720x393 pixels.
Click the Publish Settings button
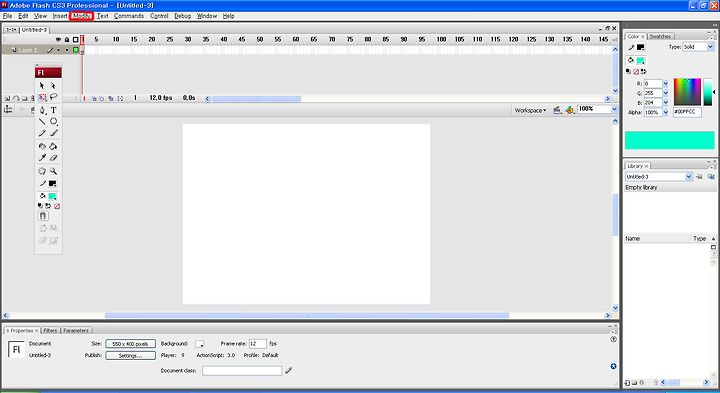point(130,355)
